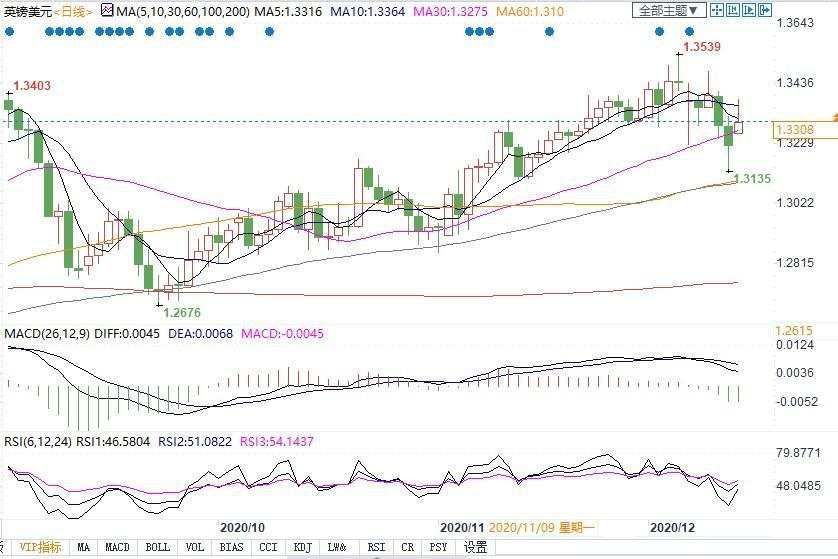This screenshot has width=838, height=559.
Task: Switch to the MACD indicator tab
Action: [117, 547]
